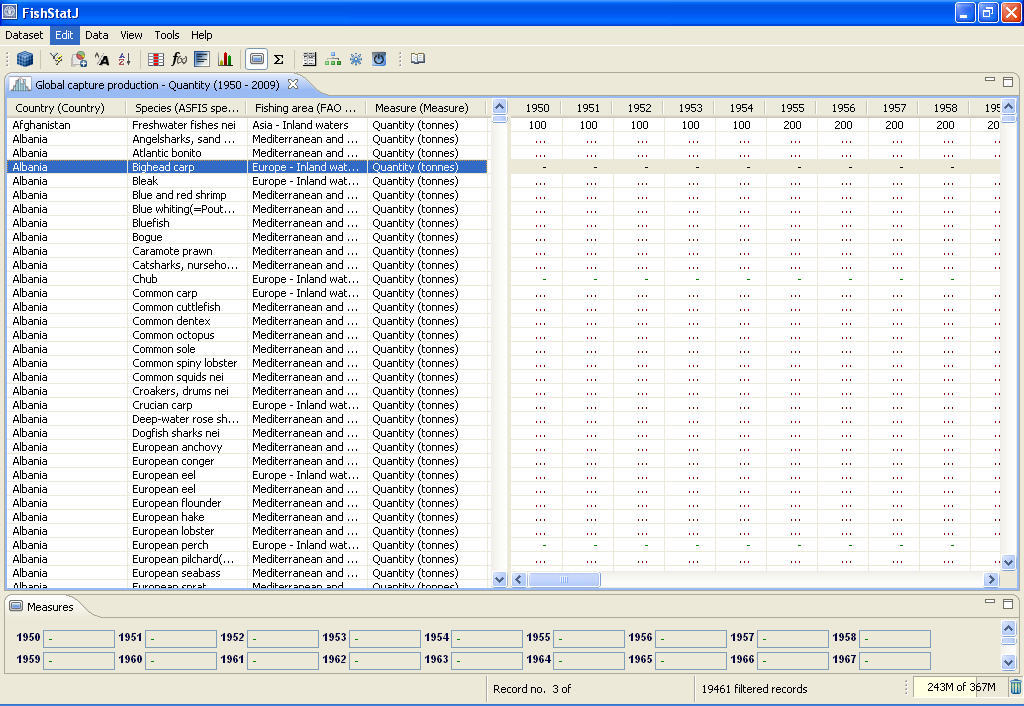This screenshot has height=706, width=1024.
Task: Click the red table display icon
Action: pos(154,58)
